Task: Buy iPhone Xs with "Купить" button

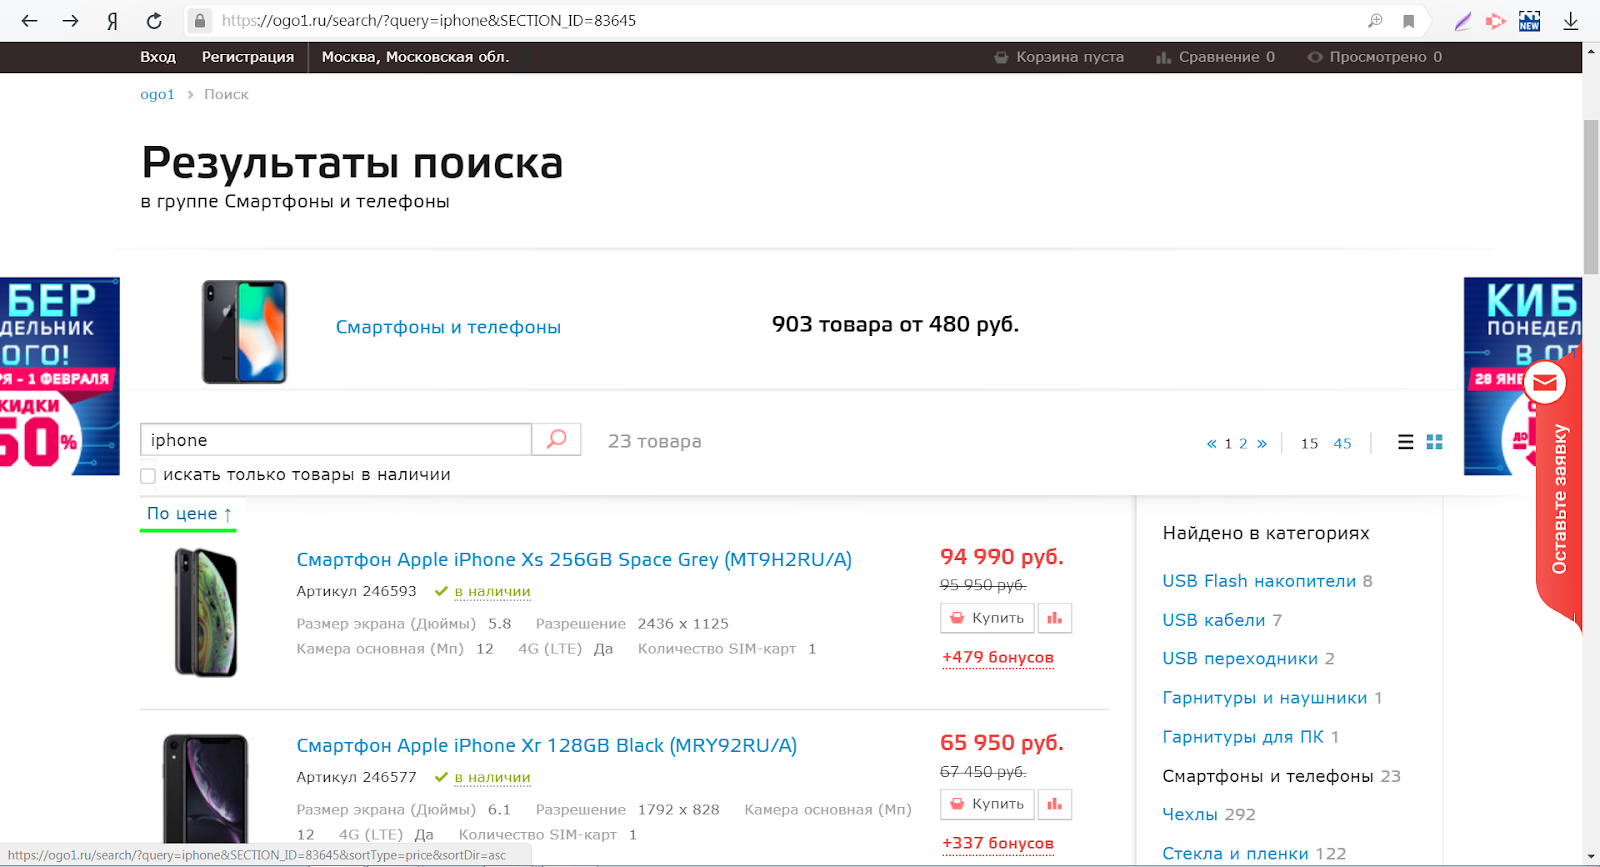Action: pyautogui.click(x=987, y=618)
